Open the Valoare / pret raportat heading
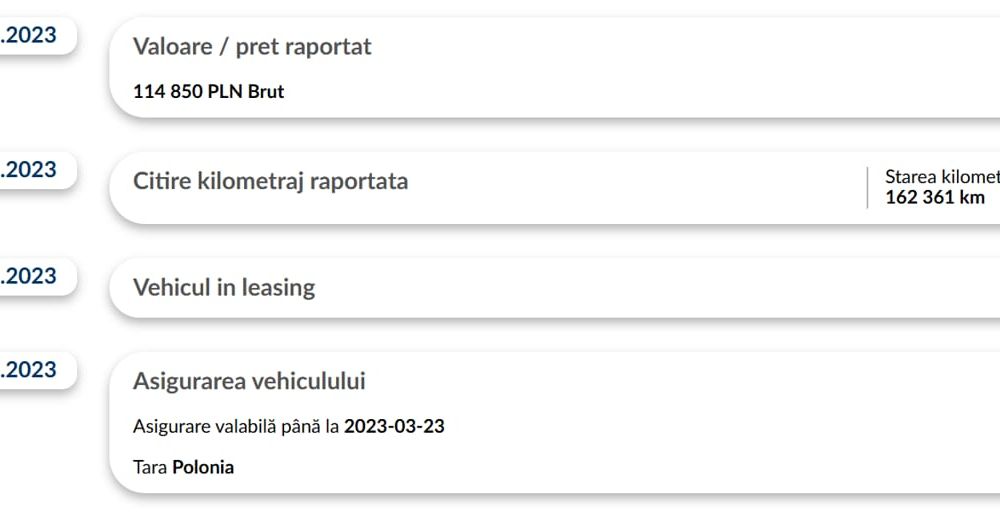 point(252,47)
